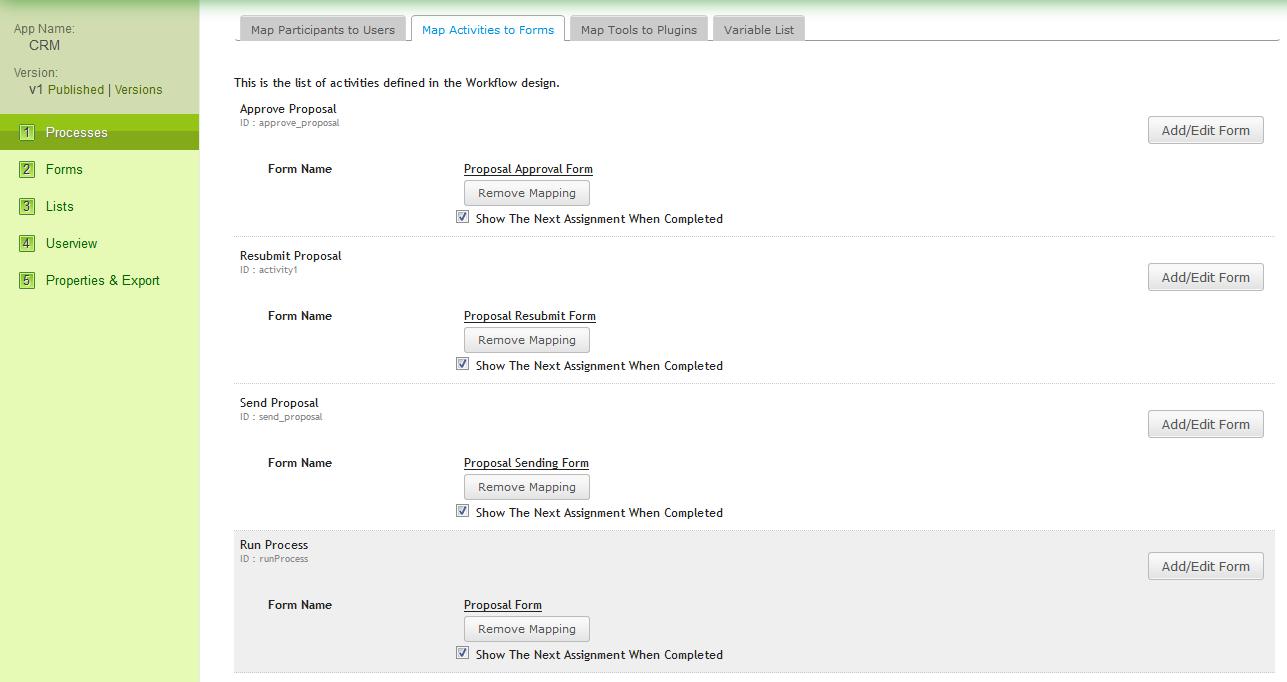
Task: Uncheck Show Next Assignment for Approve Proposal
Action: coord(462,217)
